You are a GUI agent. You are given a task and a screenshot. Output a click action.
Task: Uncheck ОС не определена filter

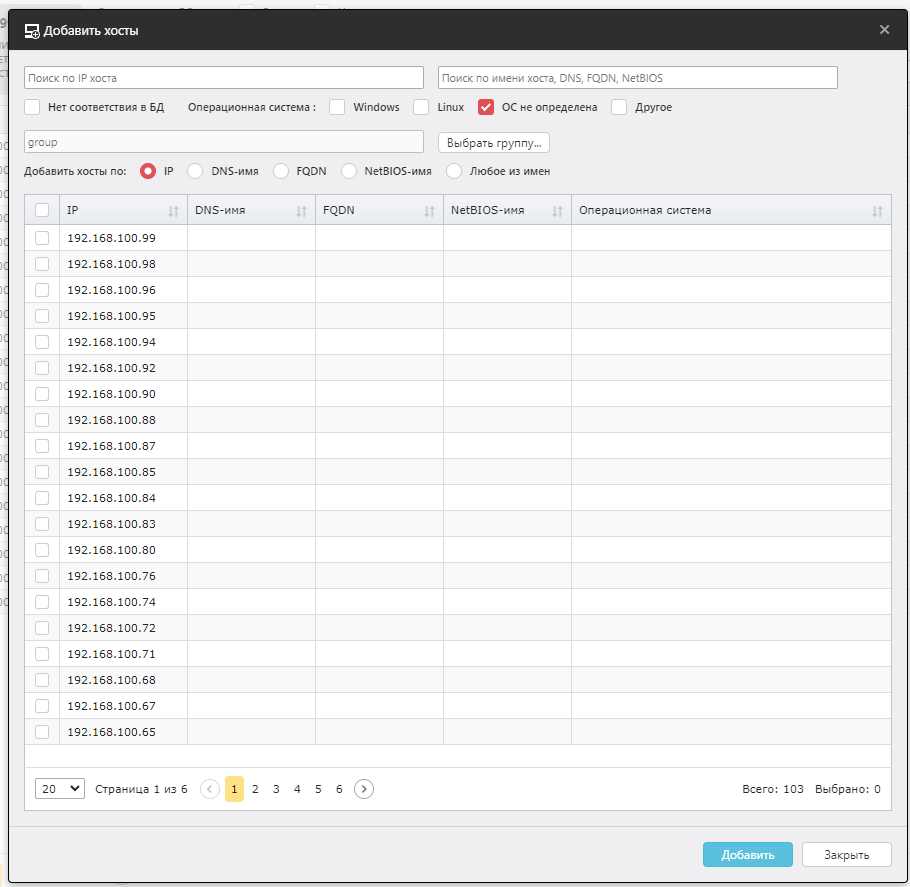click(486, 107)
